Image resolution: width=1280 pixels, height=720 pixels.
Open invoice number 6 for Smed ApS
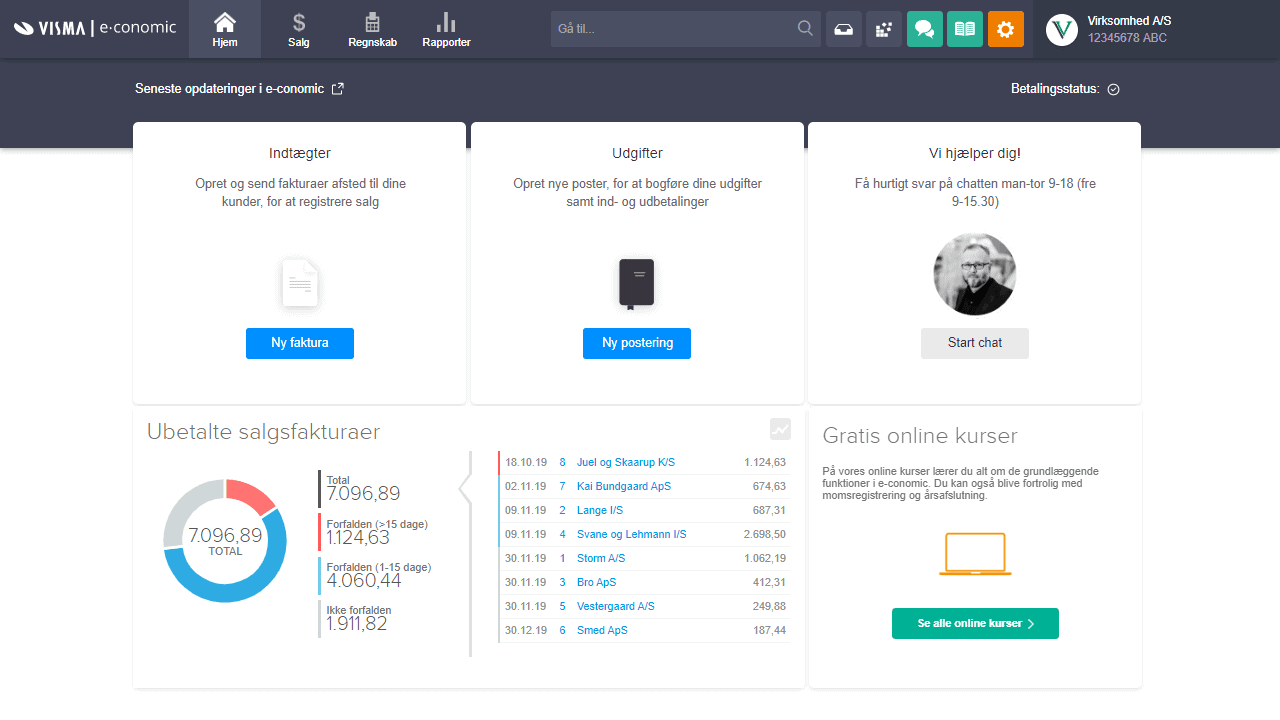563,630
